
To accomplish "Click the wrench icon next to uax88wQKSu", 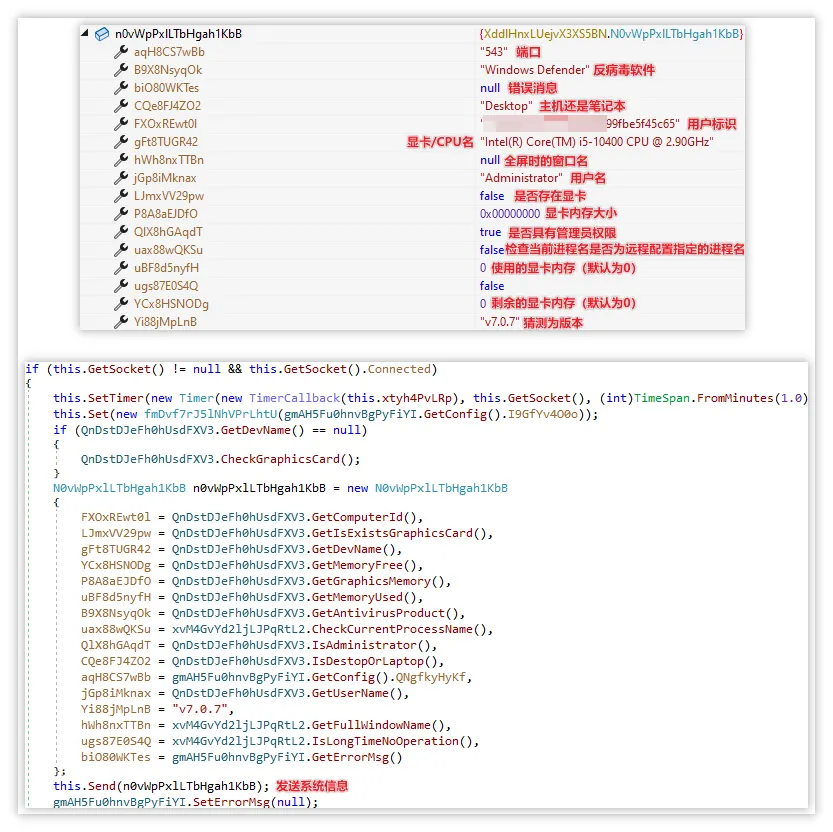I will (x=121, y=250).
